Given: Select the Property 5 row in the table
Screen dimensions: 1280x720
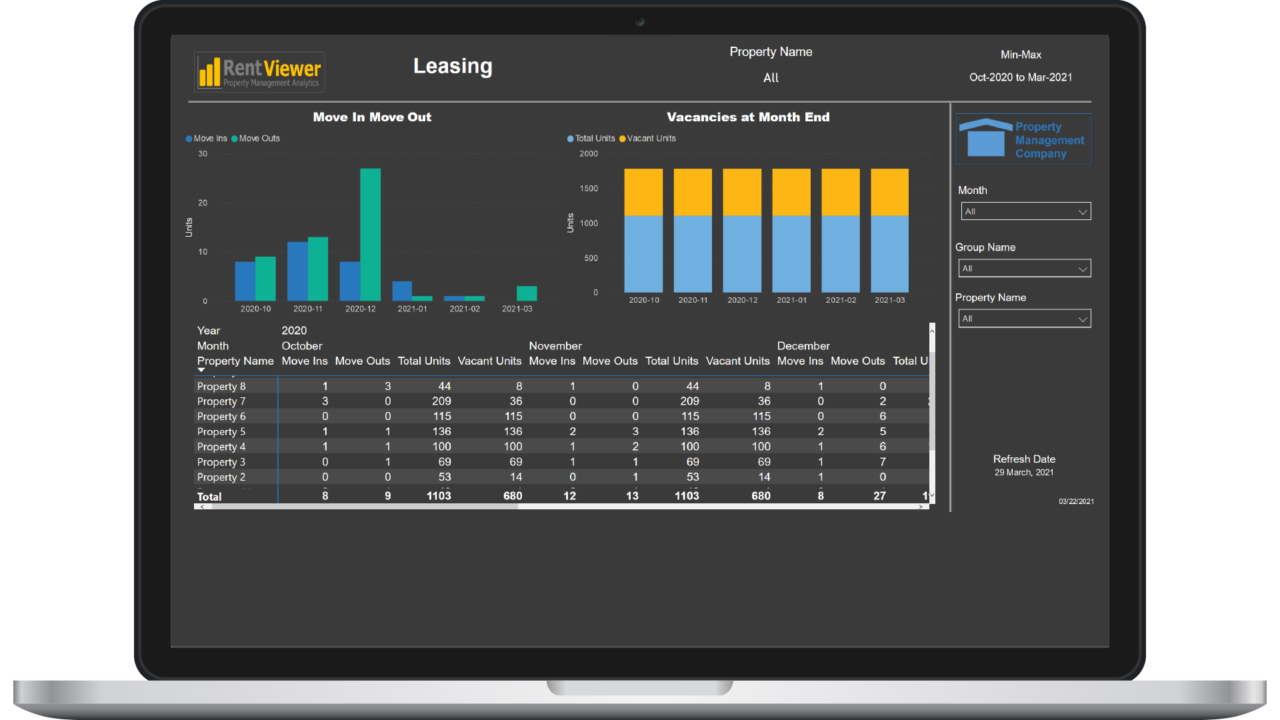Looking at the screenshot, I should tap(221, 431).
